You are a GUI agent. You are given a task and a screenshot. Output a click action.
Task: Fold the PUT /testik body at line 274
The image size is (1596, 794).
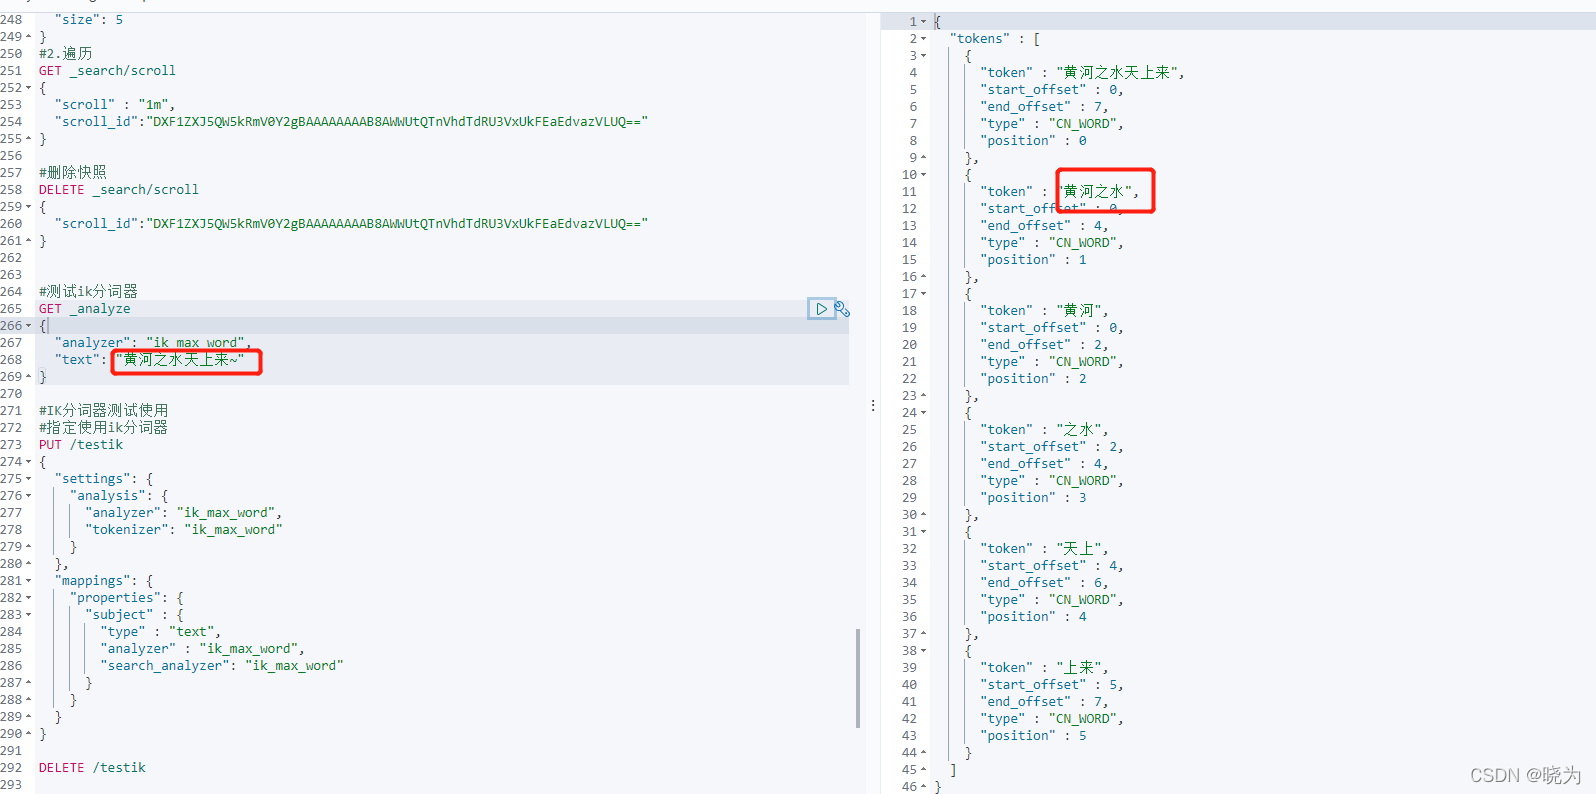click(28, 462)
